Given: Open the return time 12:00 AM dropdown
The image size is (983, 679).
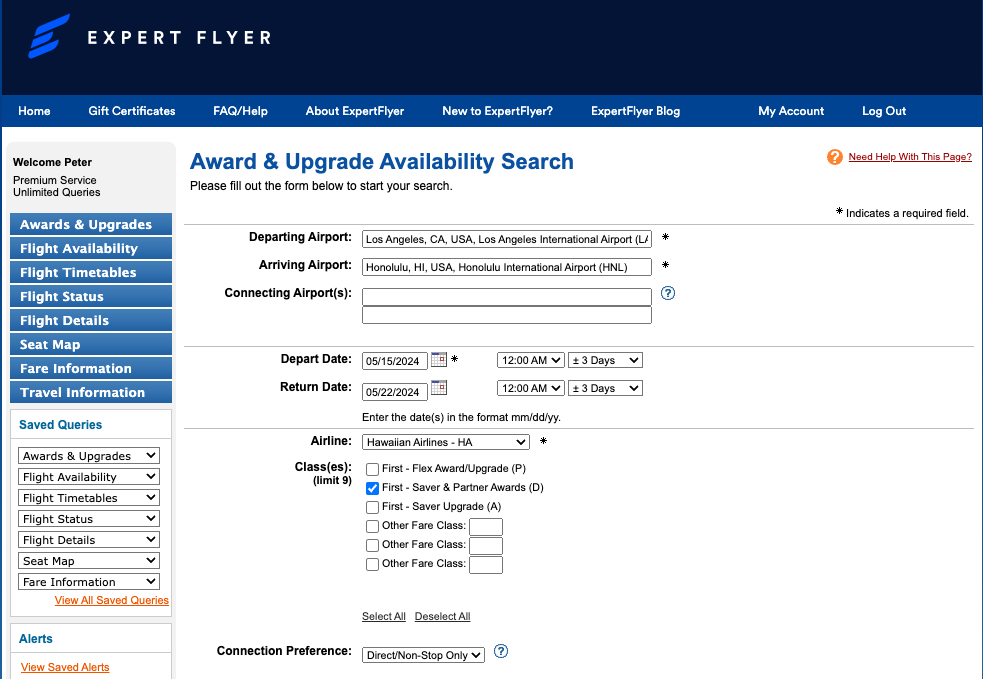Looking at the screenshot, I should 530,388.
